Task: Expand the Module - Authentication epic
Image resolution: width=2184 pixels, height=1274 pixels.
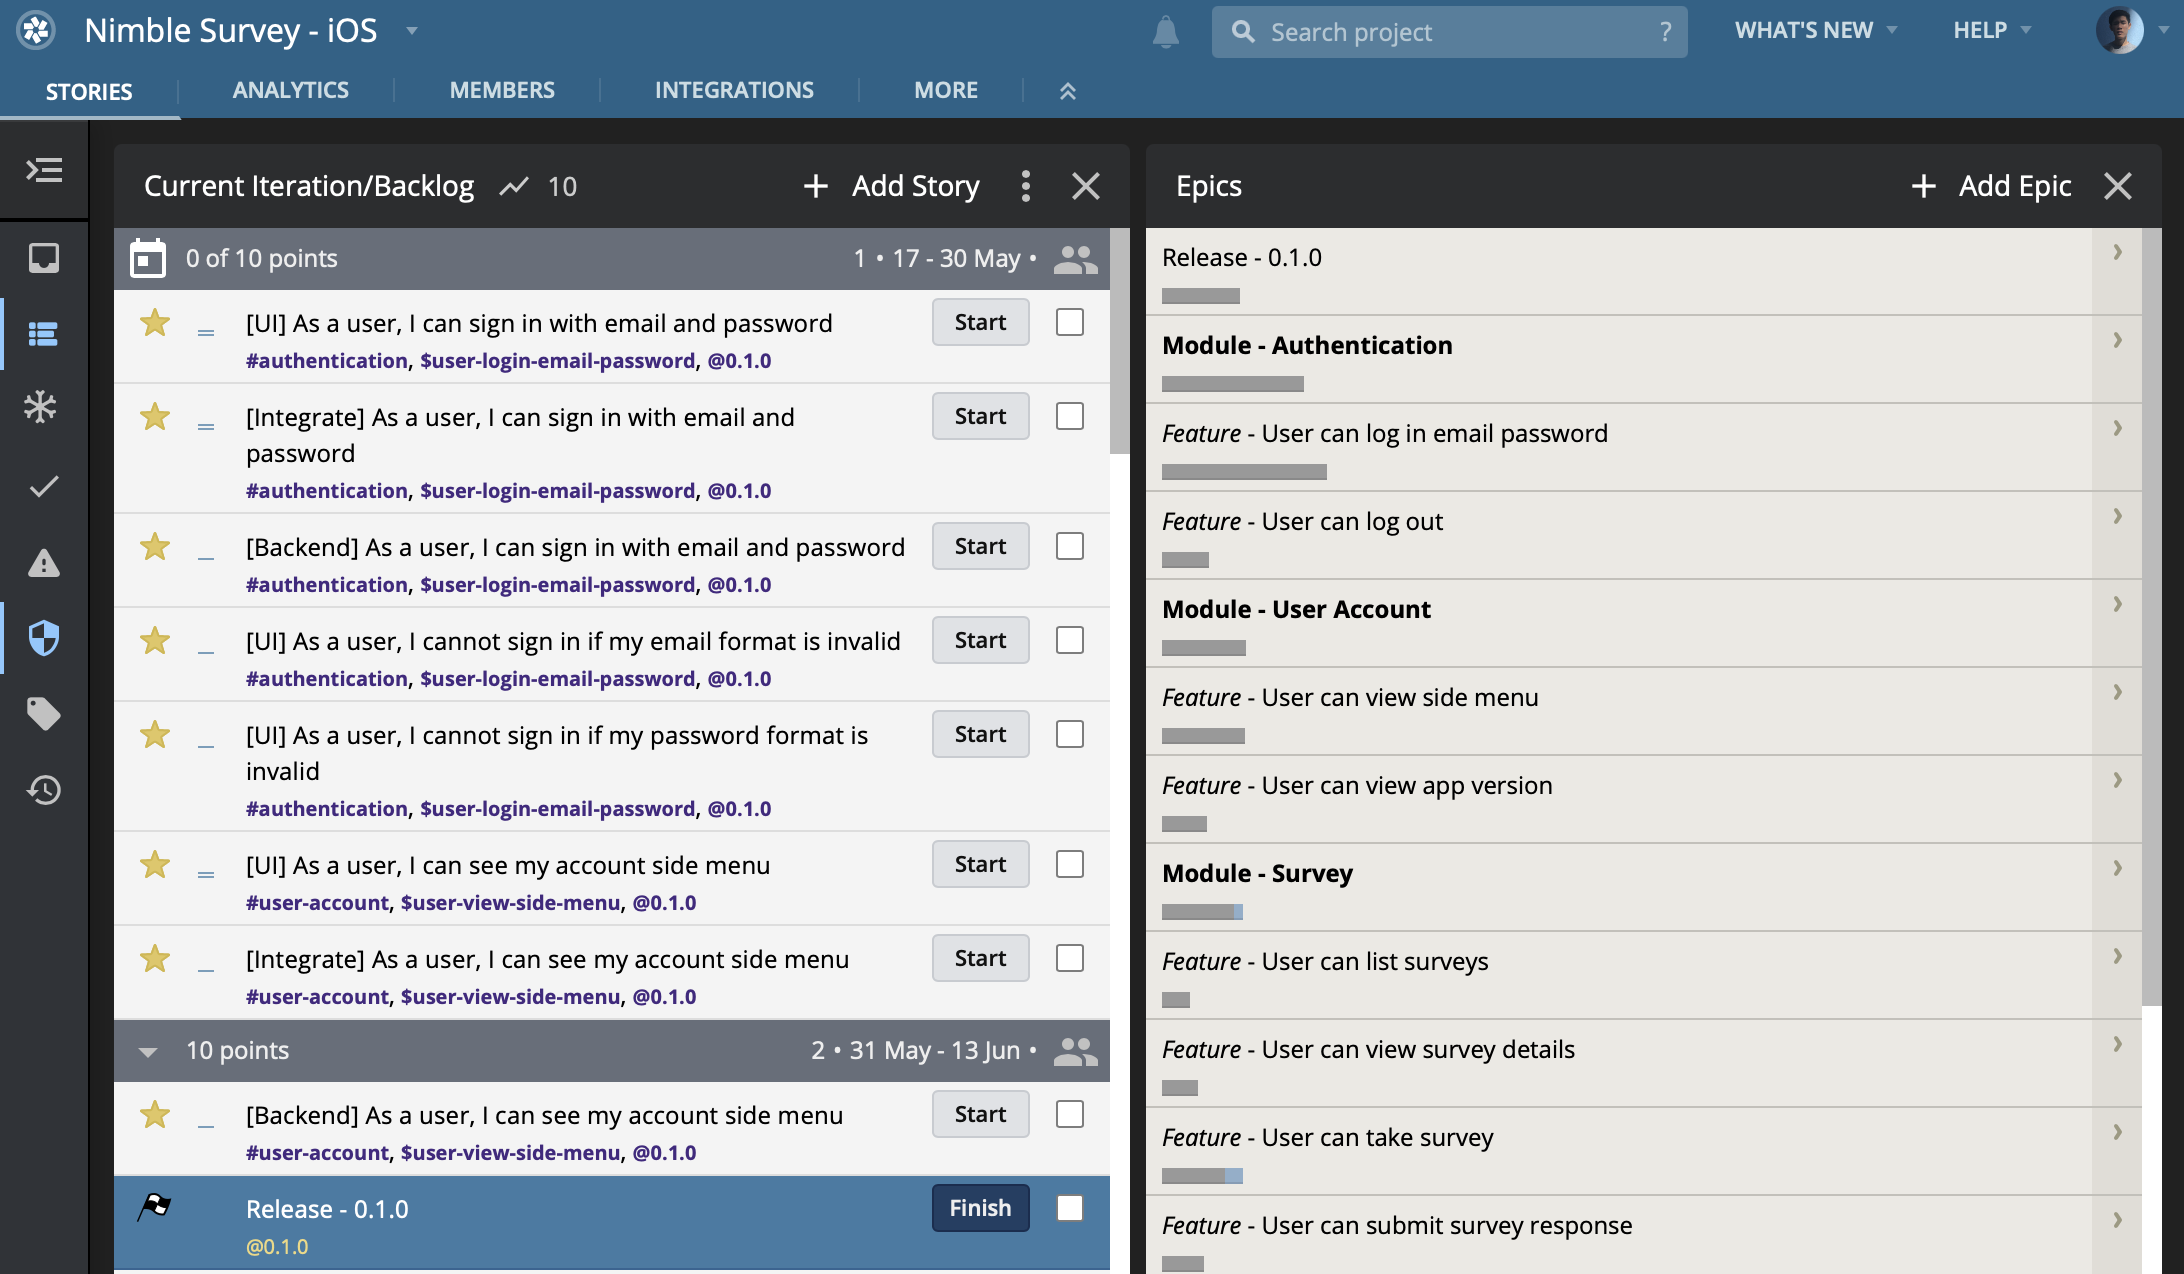Action: click(2117, 341)
